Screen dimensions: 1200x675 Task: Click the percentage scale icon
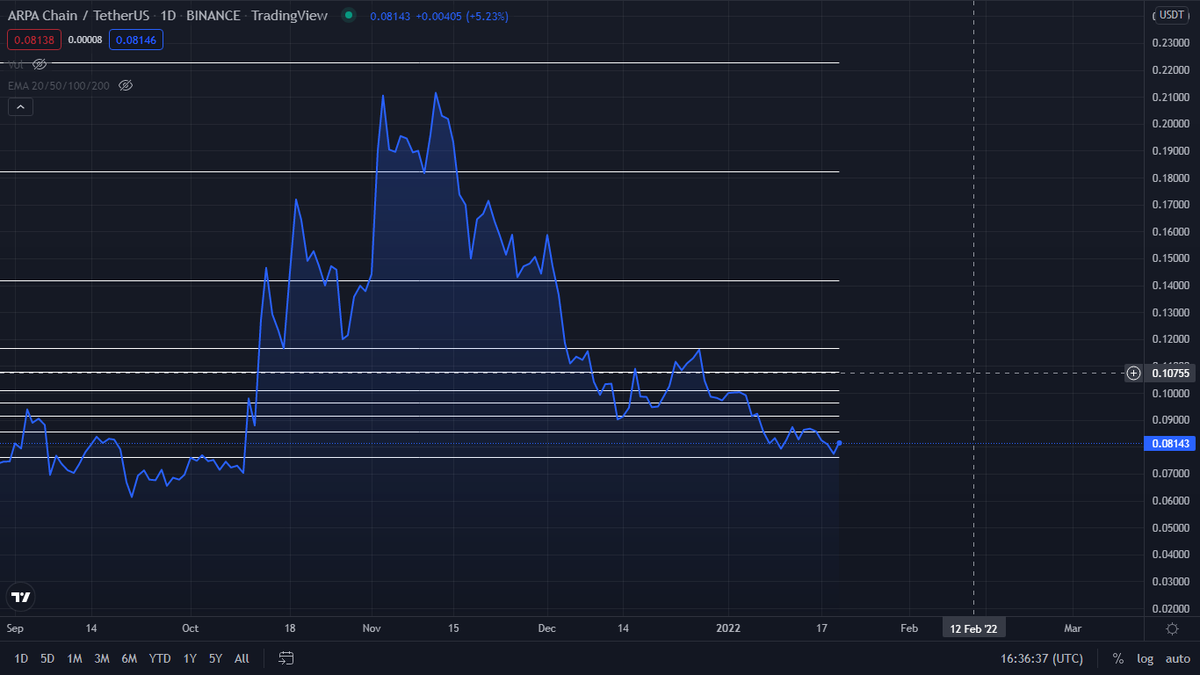(x=1118, y=658)
